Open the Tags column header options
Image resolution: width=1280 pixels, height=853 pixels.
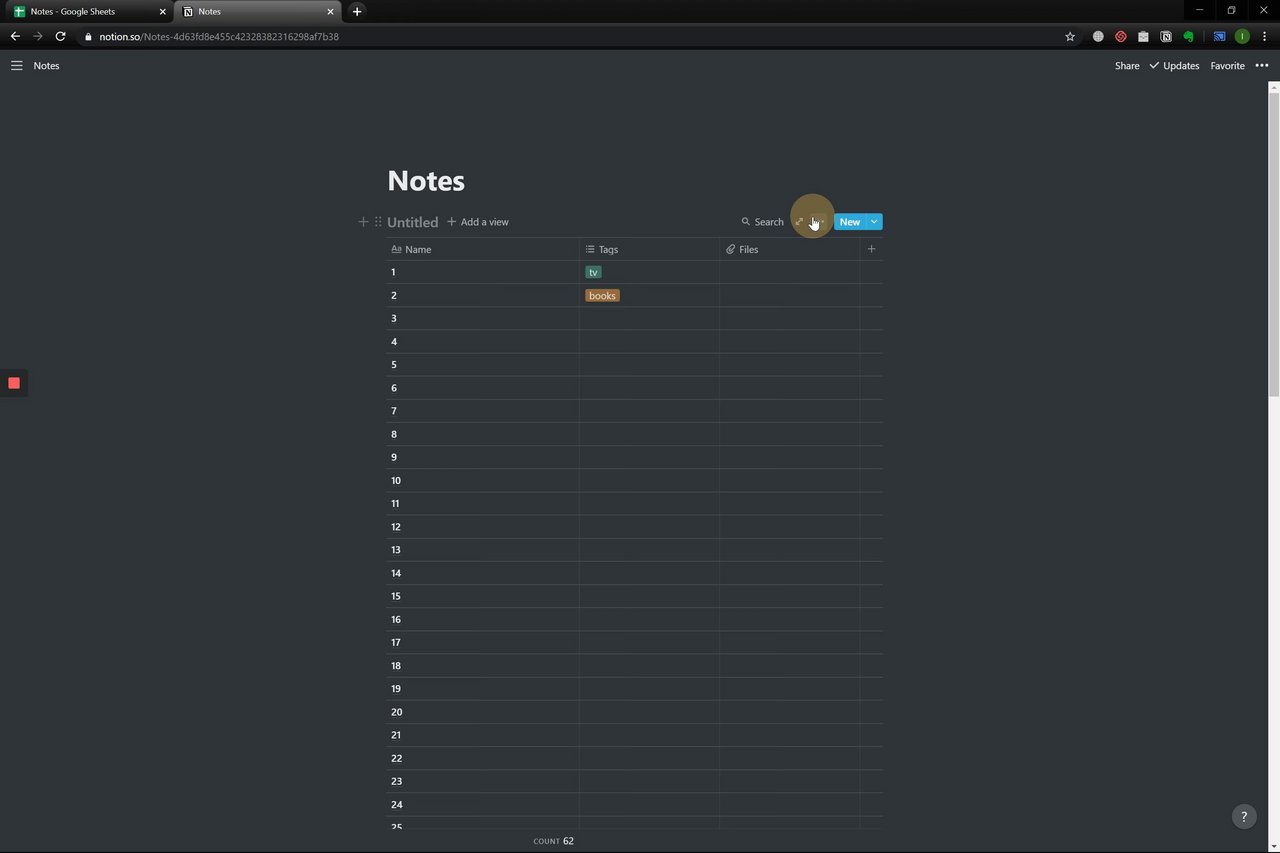[649, 249]
